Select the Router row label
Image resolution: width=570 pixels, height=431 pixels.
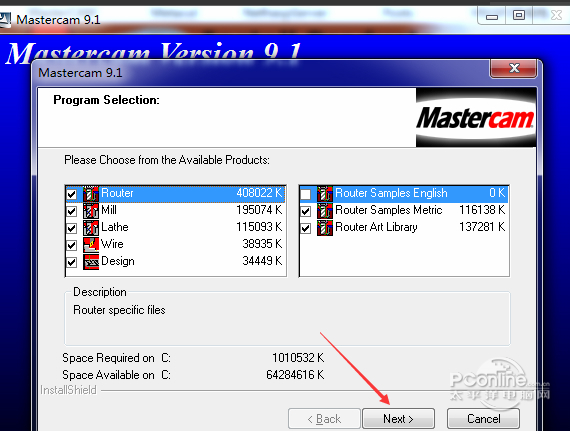[117, 193]
